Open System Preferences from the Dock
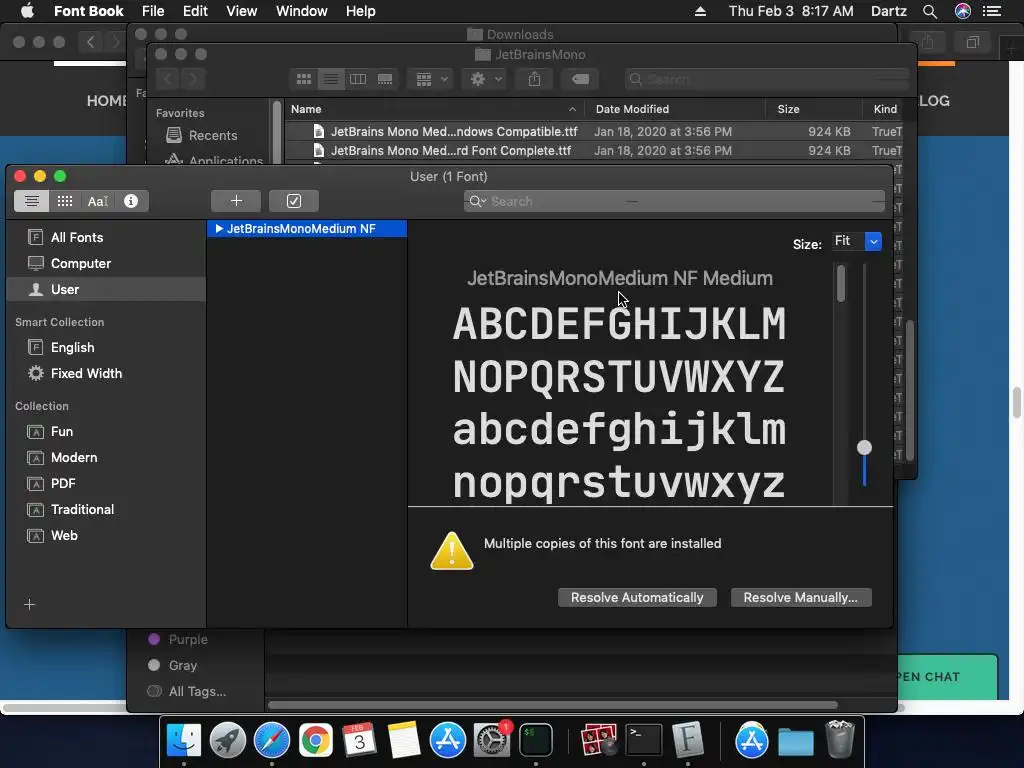Viewport: 1024px width, 768px height. (x=492, y=741)
